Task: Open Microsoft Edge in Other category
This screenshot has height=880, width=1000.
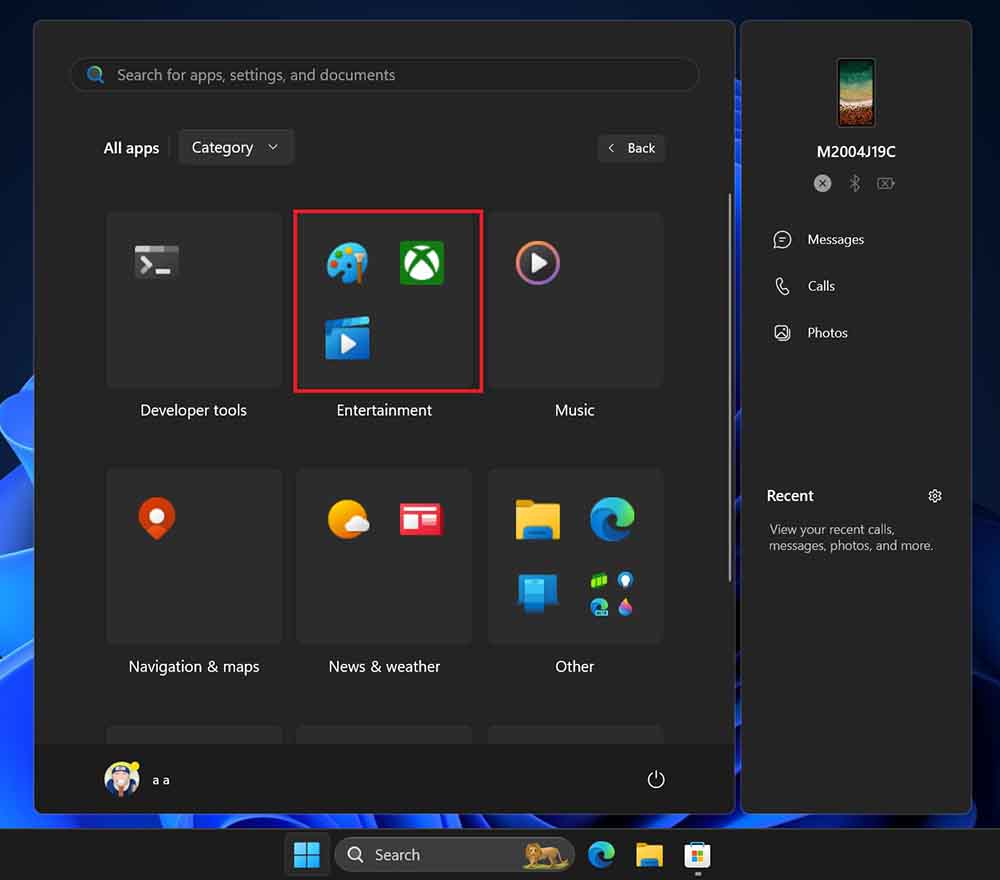Action: [x=612, y=519]
